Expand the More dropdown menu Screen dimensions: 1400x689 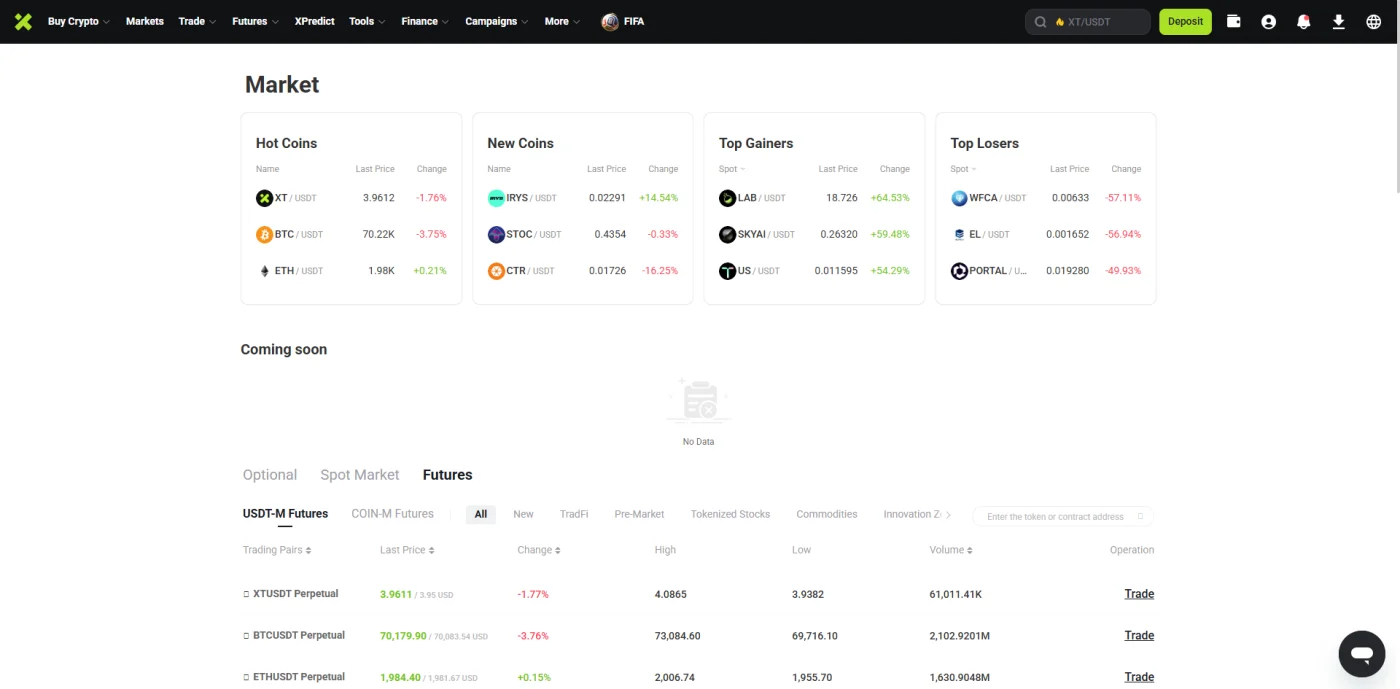coord(562,21)
